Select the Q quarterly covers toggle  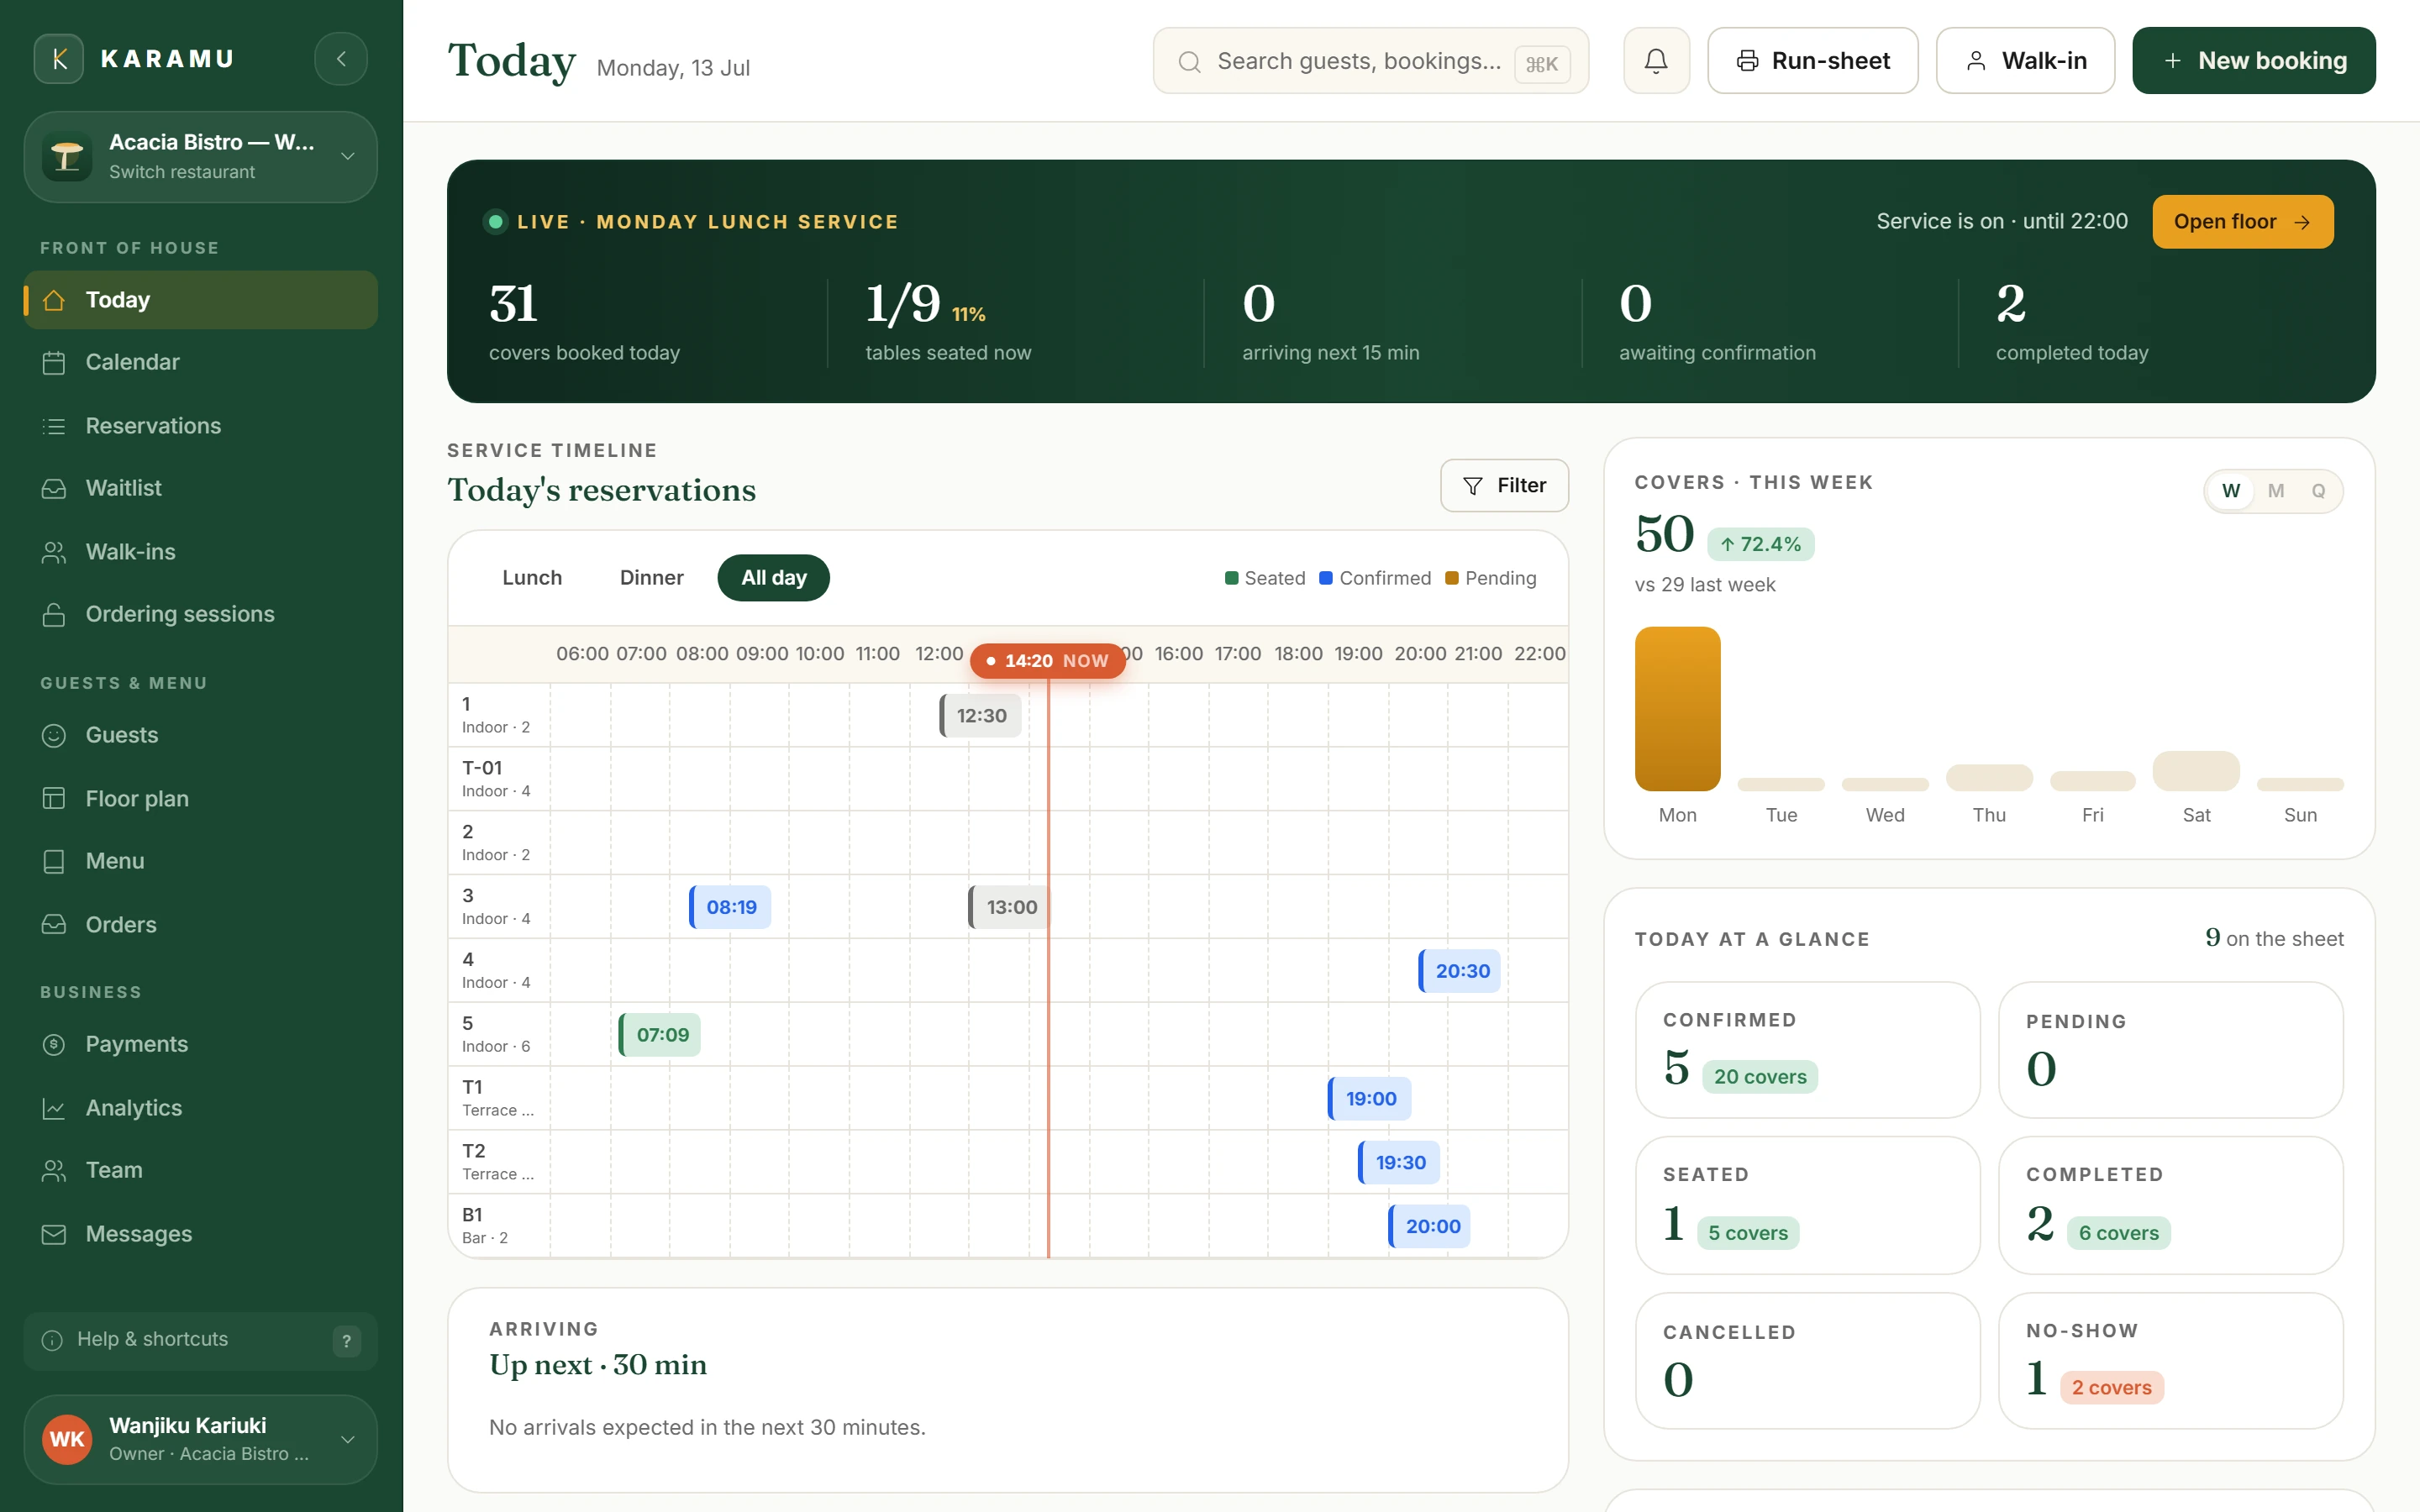[2318, 491]
